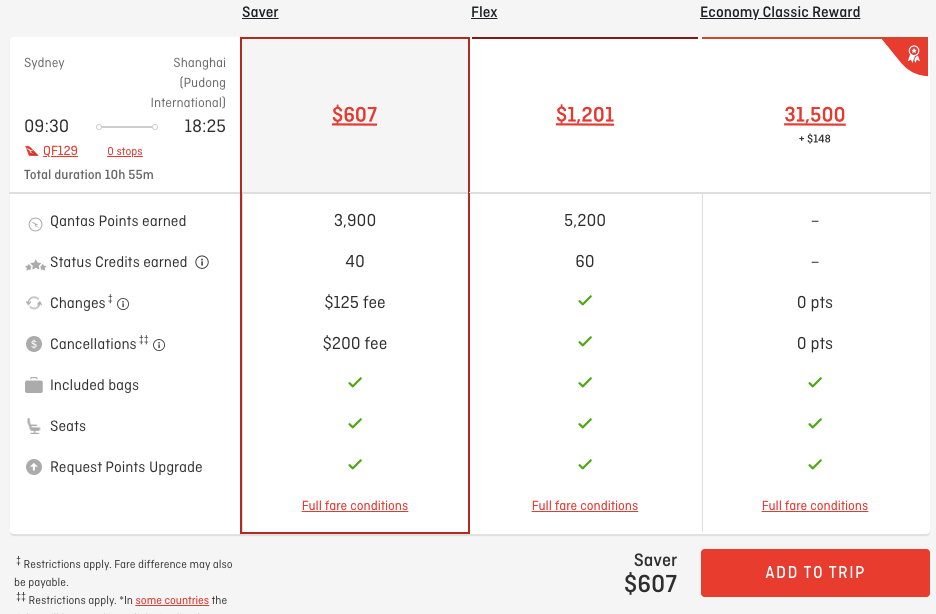Screen dimensions: 936x614
Task: Open the Flex column heading
Action: [x=484, y=12]
